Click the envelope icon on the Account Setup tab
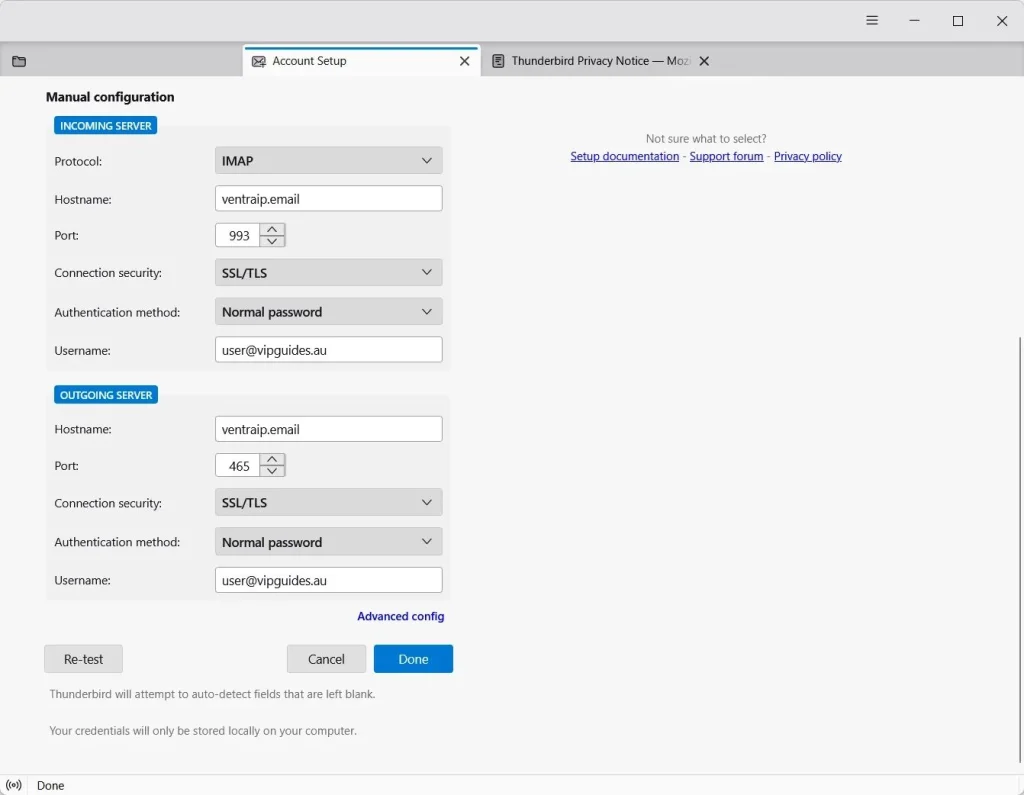Viewport: 1024px width, 795px height. tap(258, 61)
